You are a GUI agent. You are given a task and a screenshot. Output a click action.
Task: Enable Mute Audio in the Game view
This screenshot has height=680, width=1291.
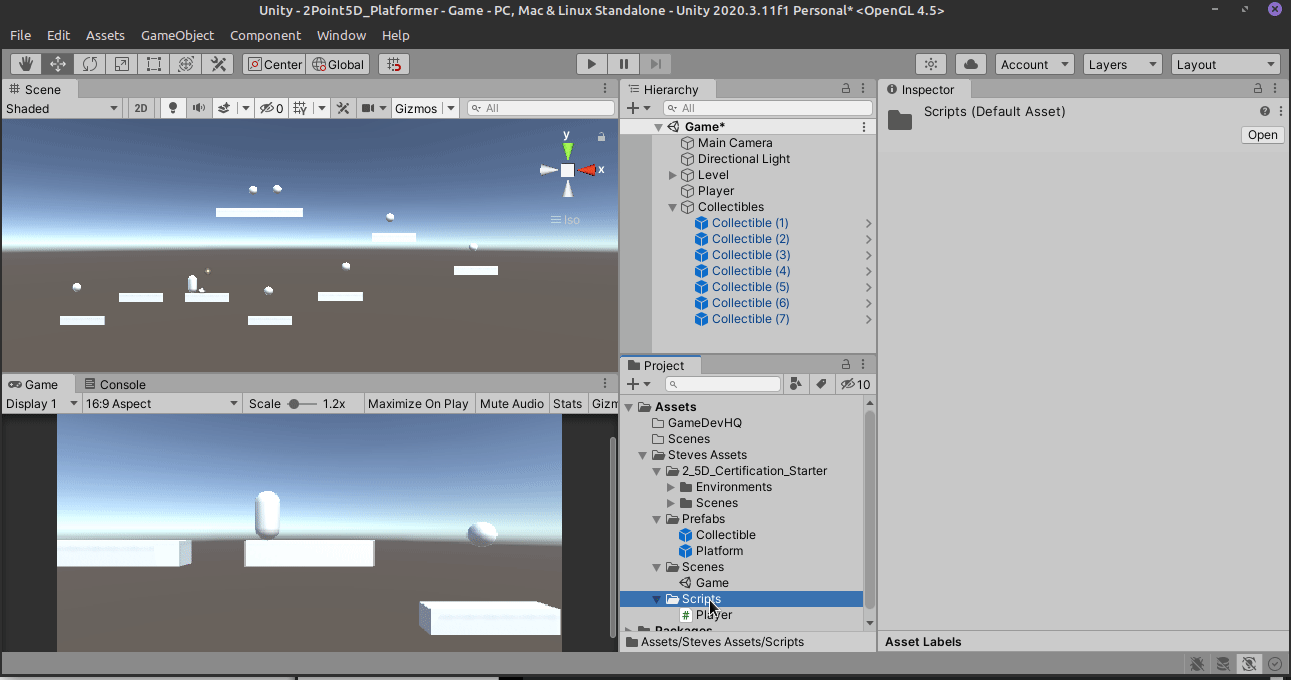tap(511, 403)
